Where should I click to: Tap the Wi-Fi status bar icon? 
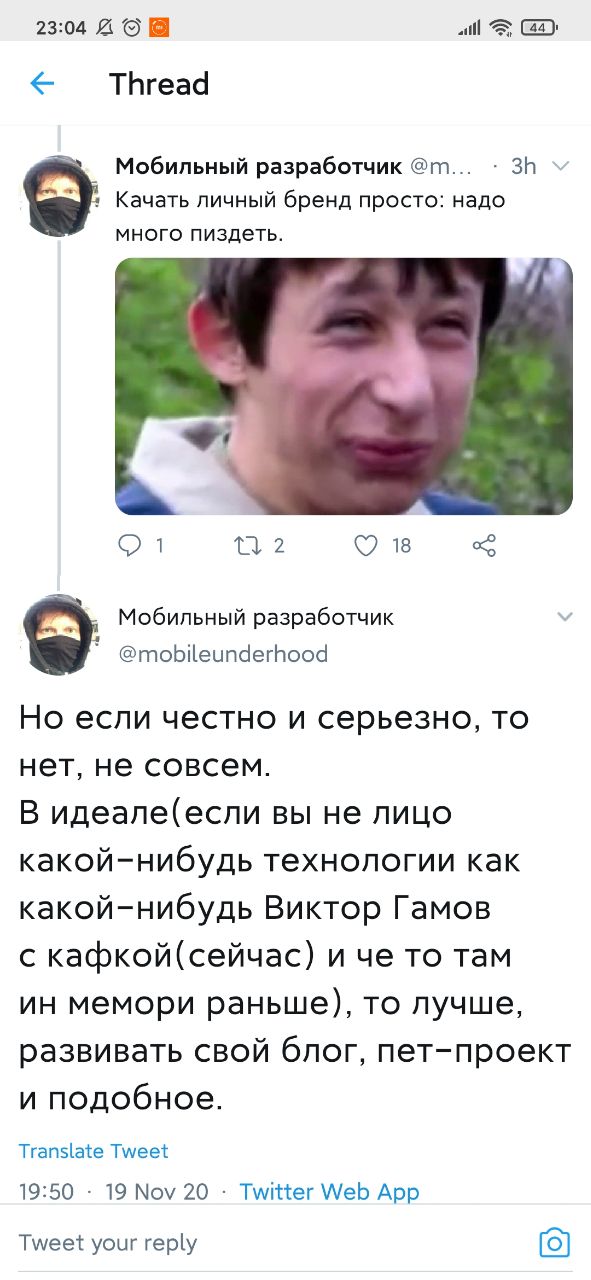(x=501, y=28)
